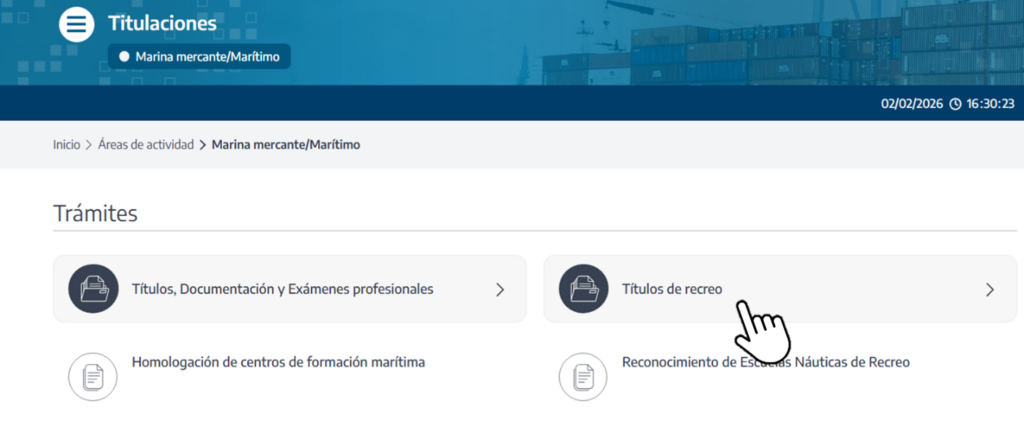Image resolution: width=1024 pixels, height=446 pixels.
Task: Select Marina mercante/Marítimo in breadcrumb trail
Action: 286,145
